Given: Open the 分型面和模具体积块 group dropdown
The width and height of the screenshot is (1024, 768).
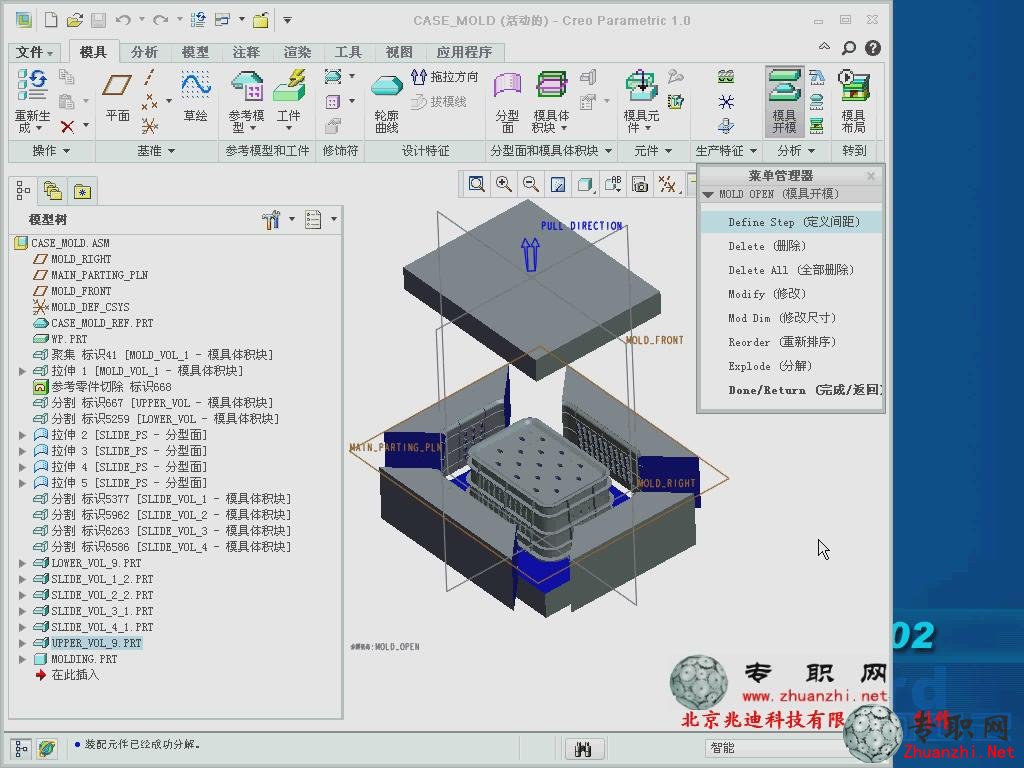Looking at the screenshot, I should (x=551, y=151).
